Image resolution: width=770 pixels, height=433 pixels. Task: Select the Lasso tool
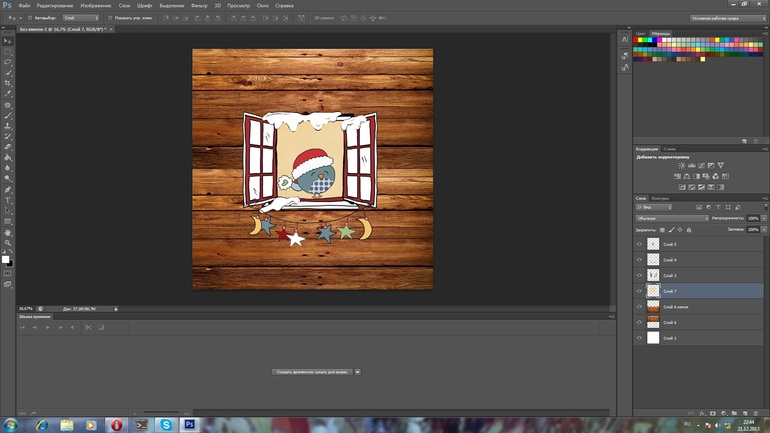(8, 62)
